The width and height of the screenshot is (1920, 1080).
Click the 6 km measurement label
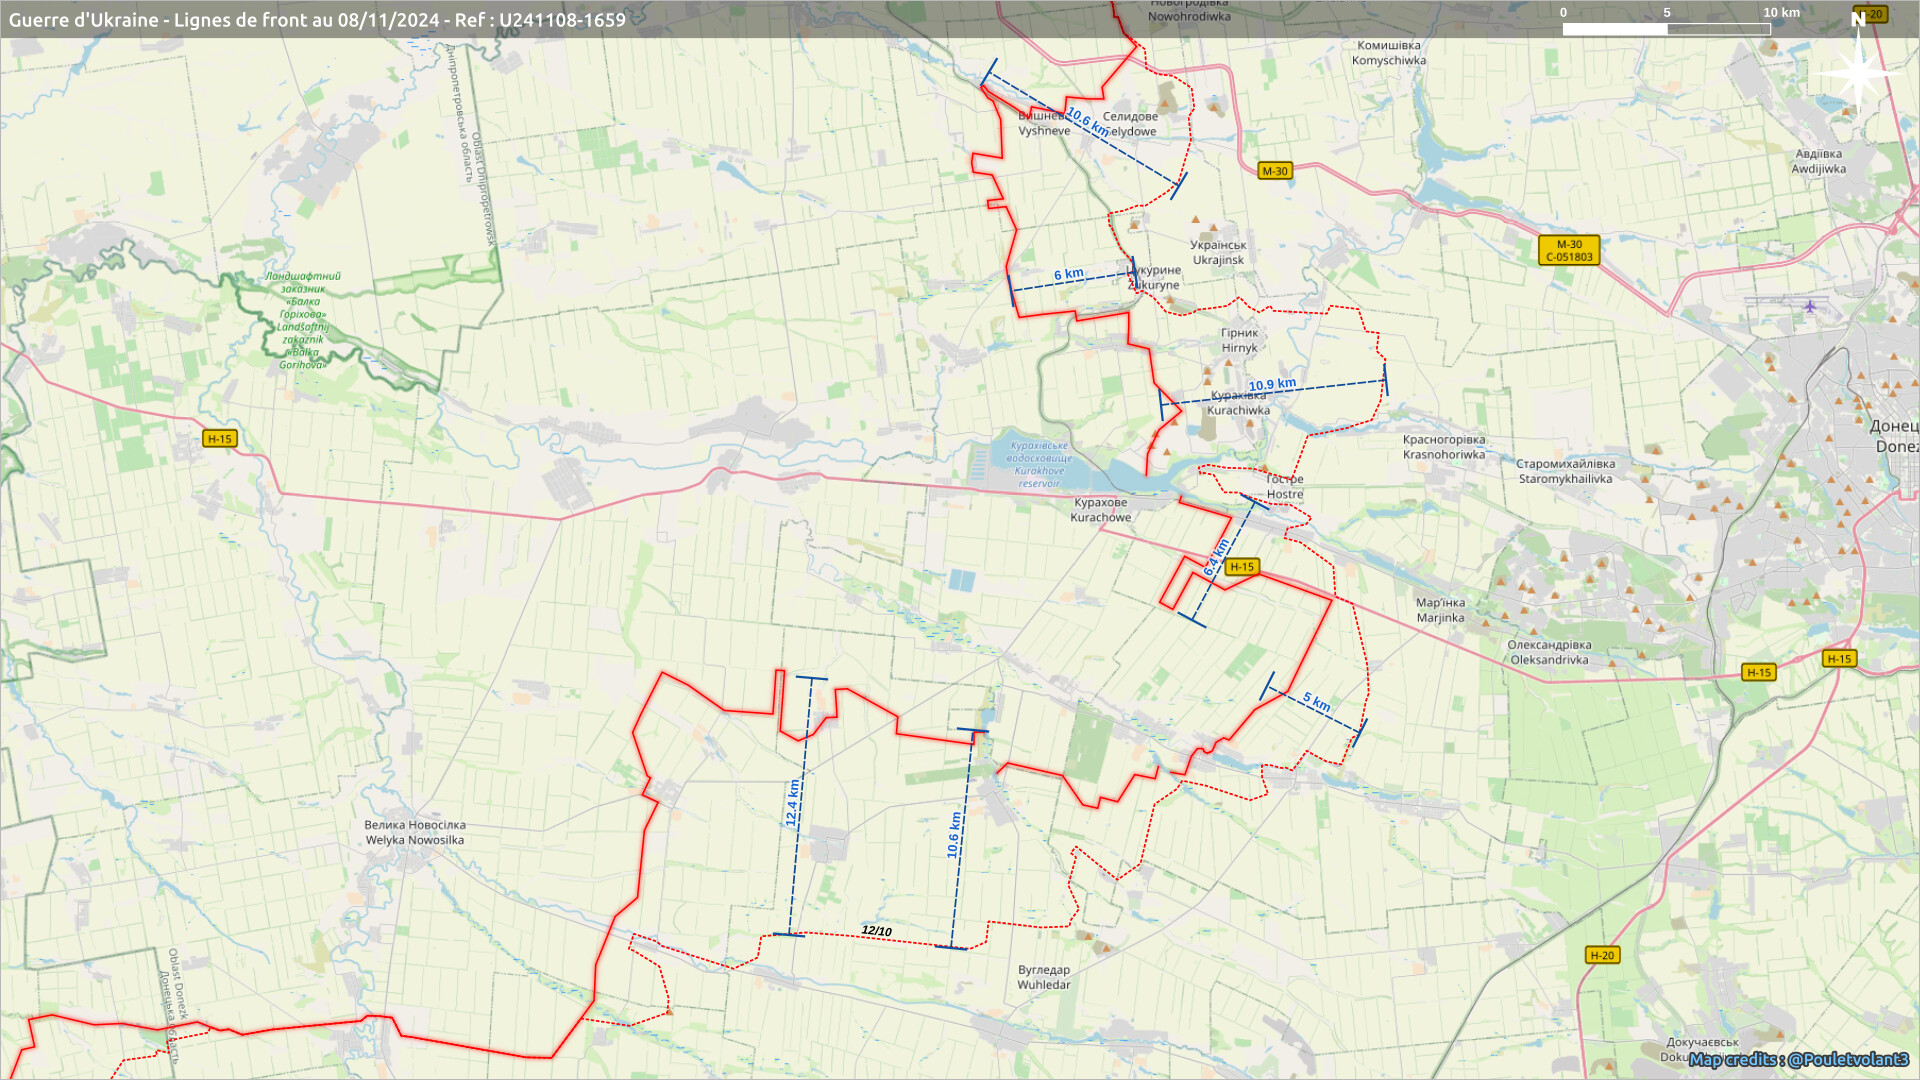click(x=1068, y=274)
